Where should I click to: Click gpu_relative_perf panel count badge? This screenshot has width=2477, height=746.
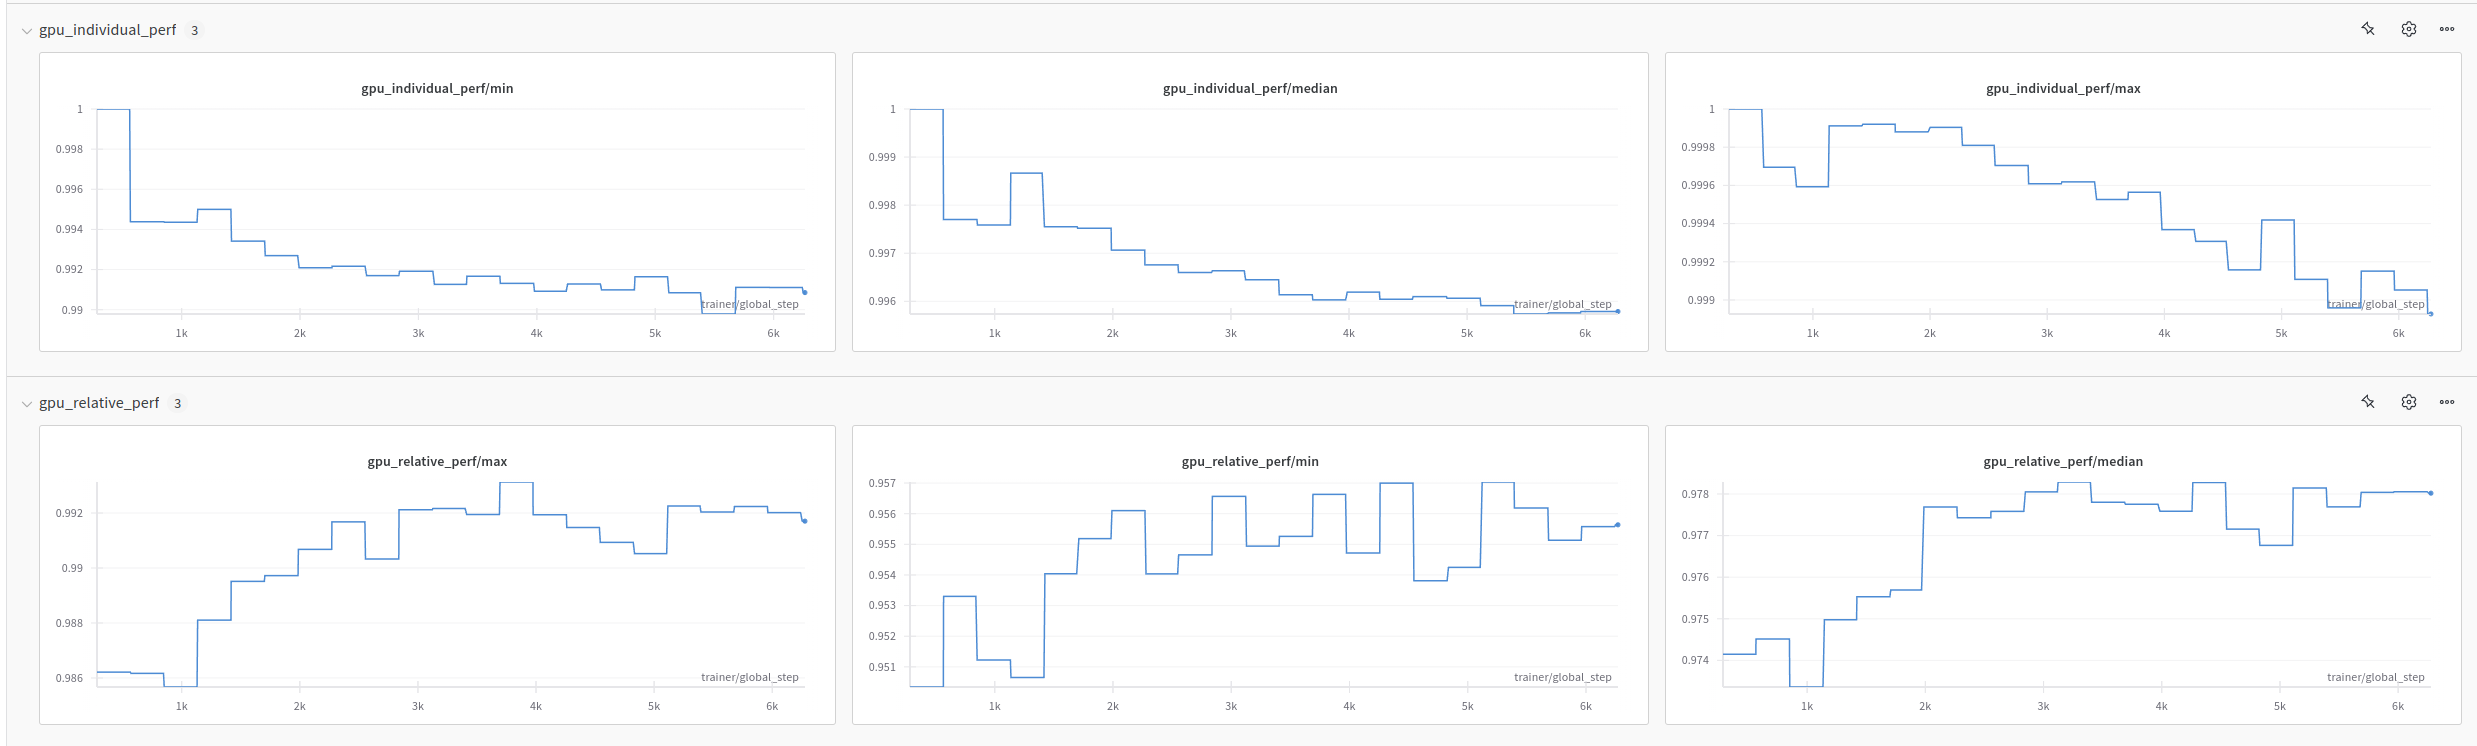tap(178, 404)
